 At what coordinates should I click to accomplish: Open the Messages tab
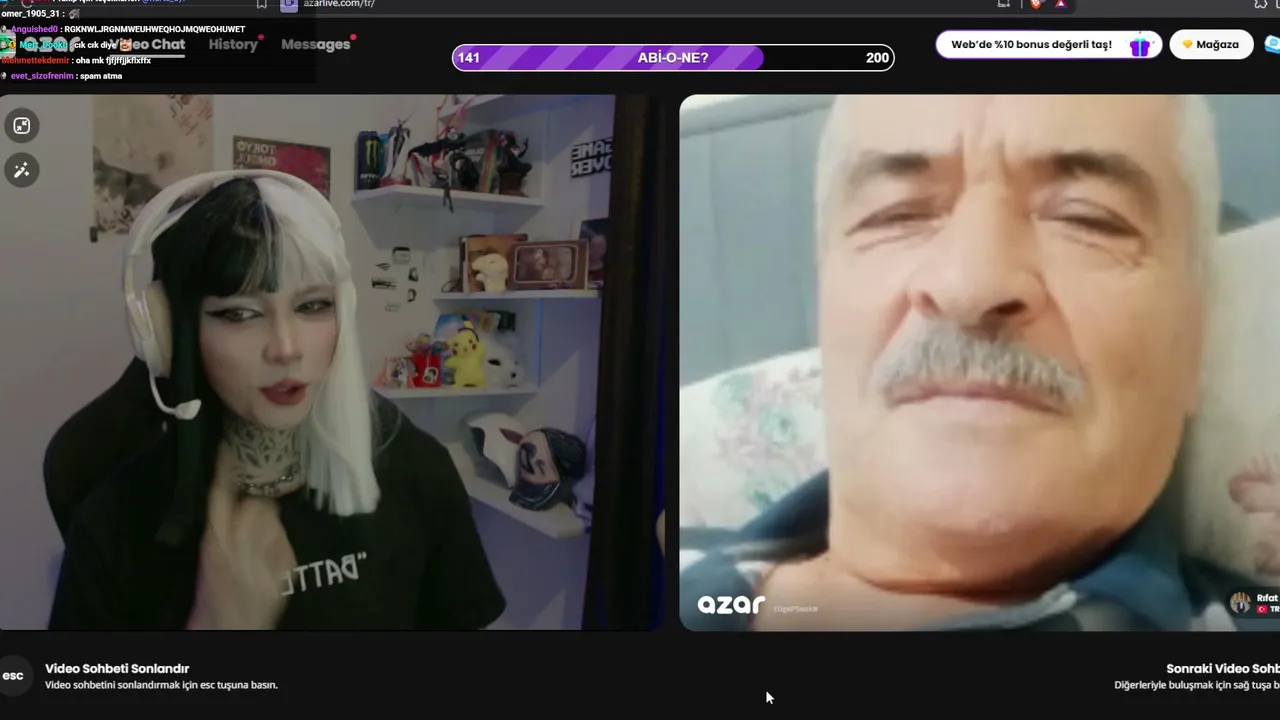(x=315, y=44)
